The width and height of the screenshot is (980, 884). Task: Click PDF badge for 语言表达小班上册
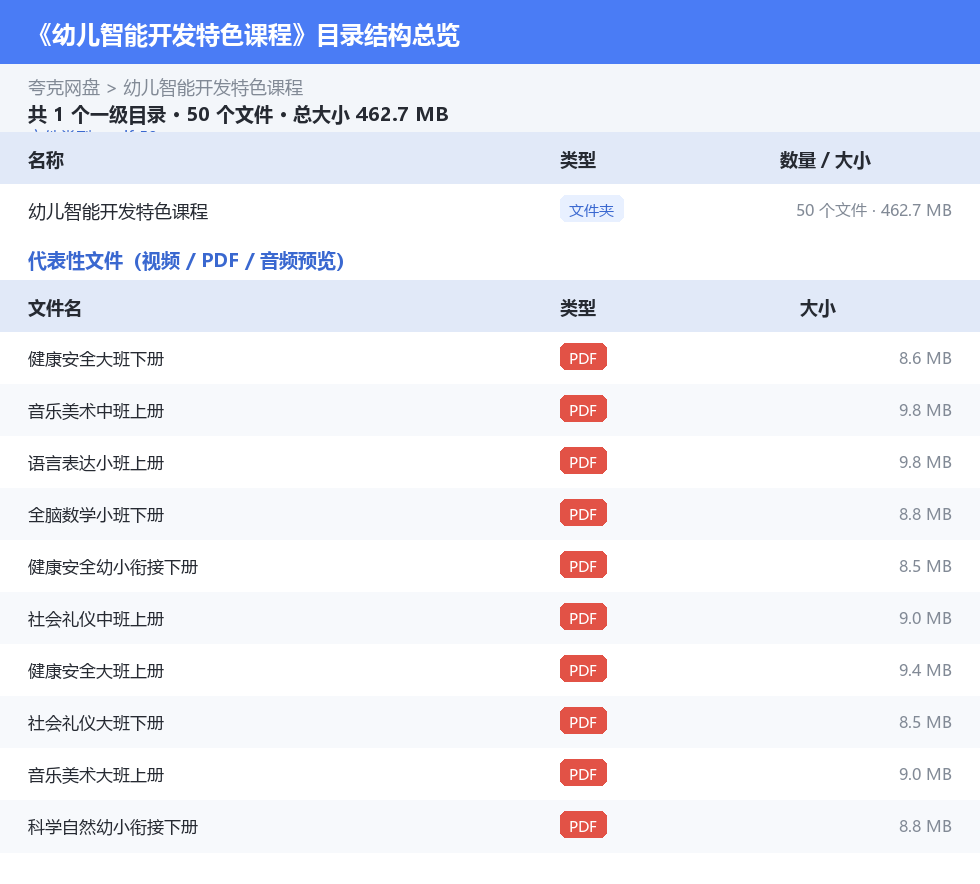[583, 461]
